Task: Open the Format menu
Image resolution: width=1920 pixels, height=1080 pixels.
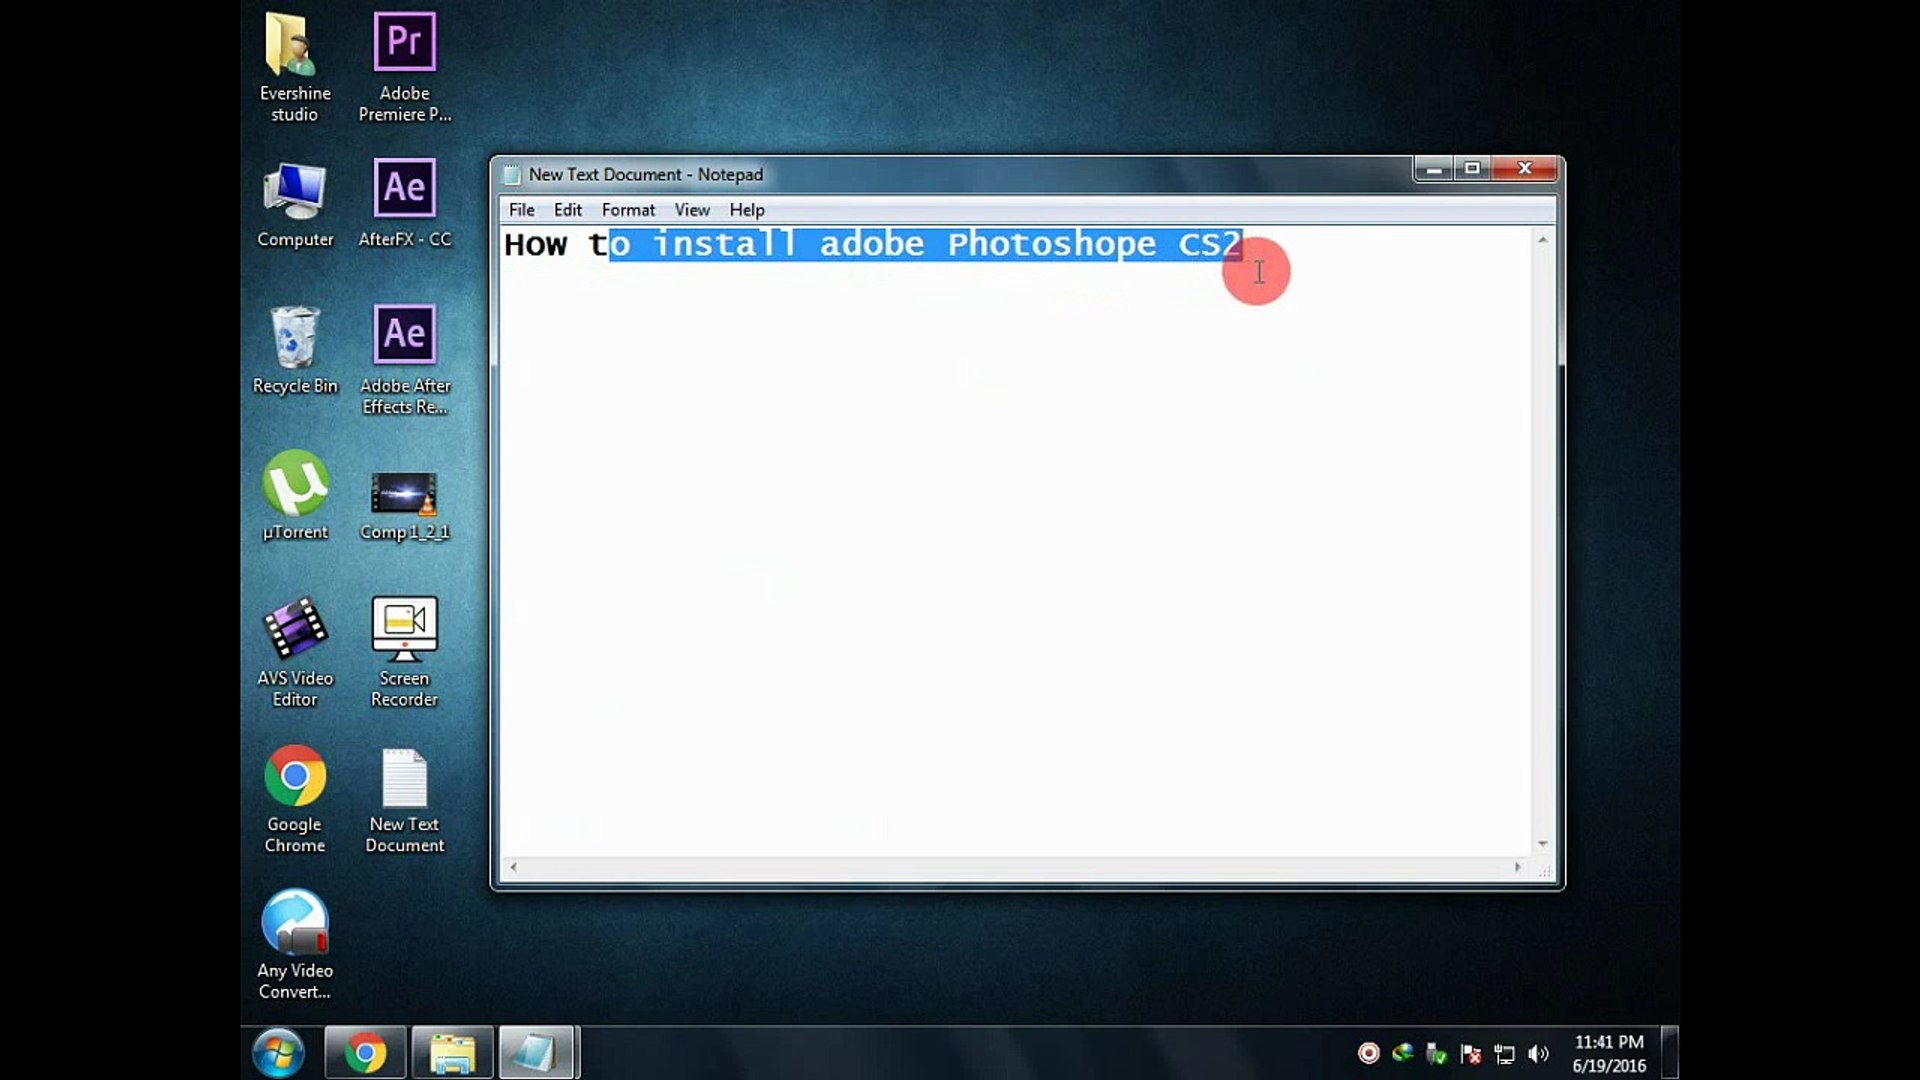Action: click(628, 210)
